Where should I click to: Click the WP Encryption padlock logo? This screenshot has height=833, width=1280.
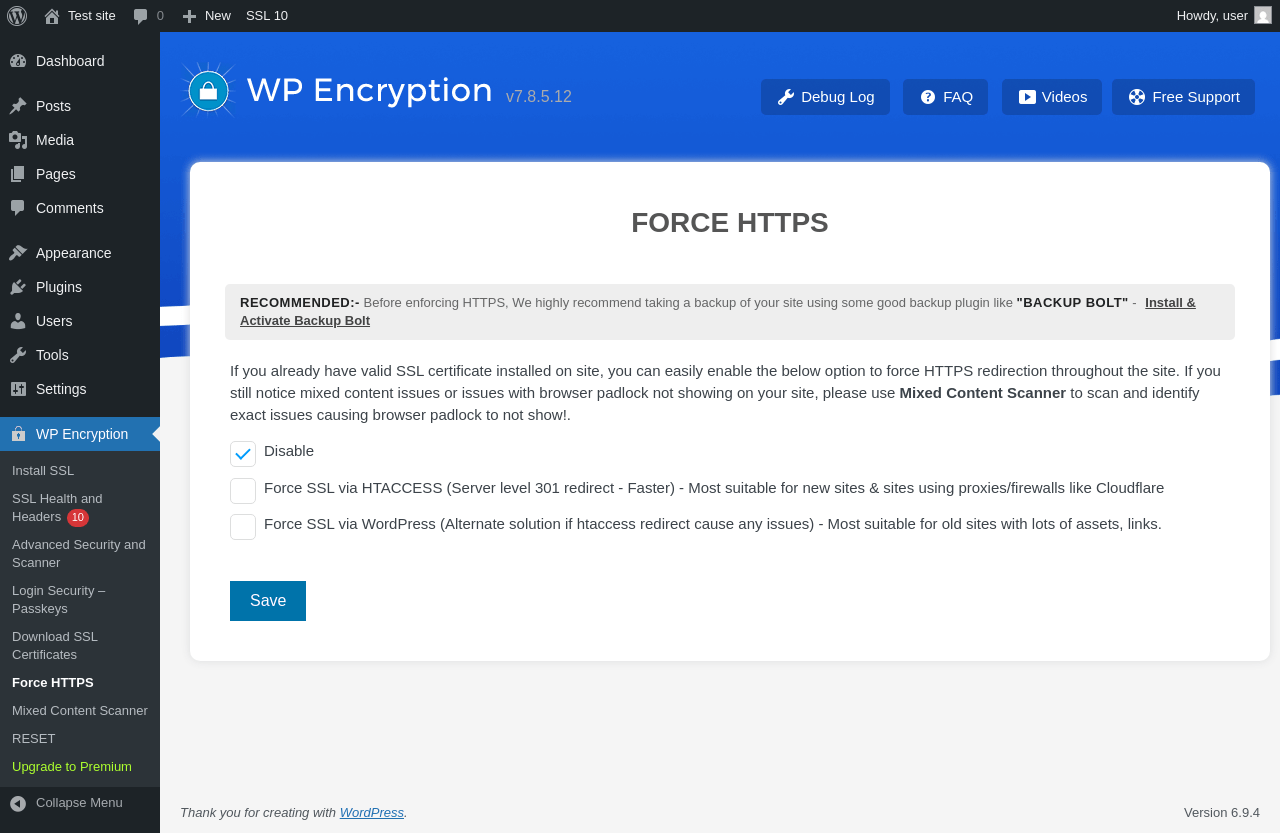pyautogui.click(x=208, y=91)
